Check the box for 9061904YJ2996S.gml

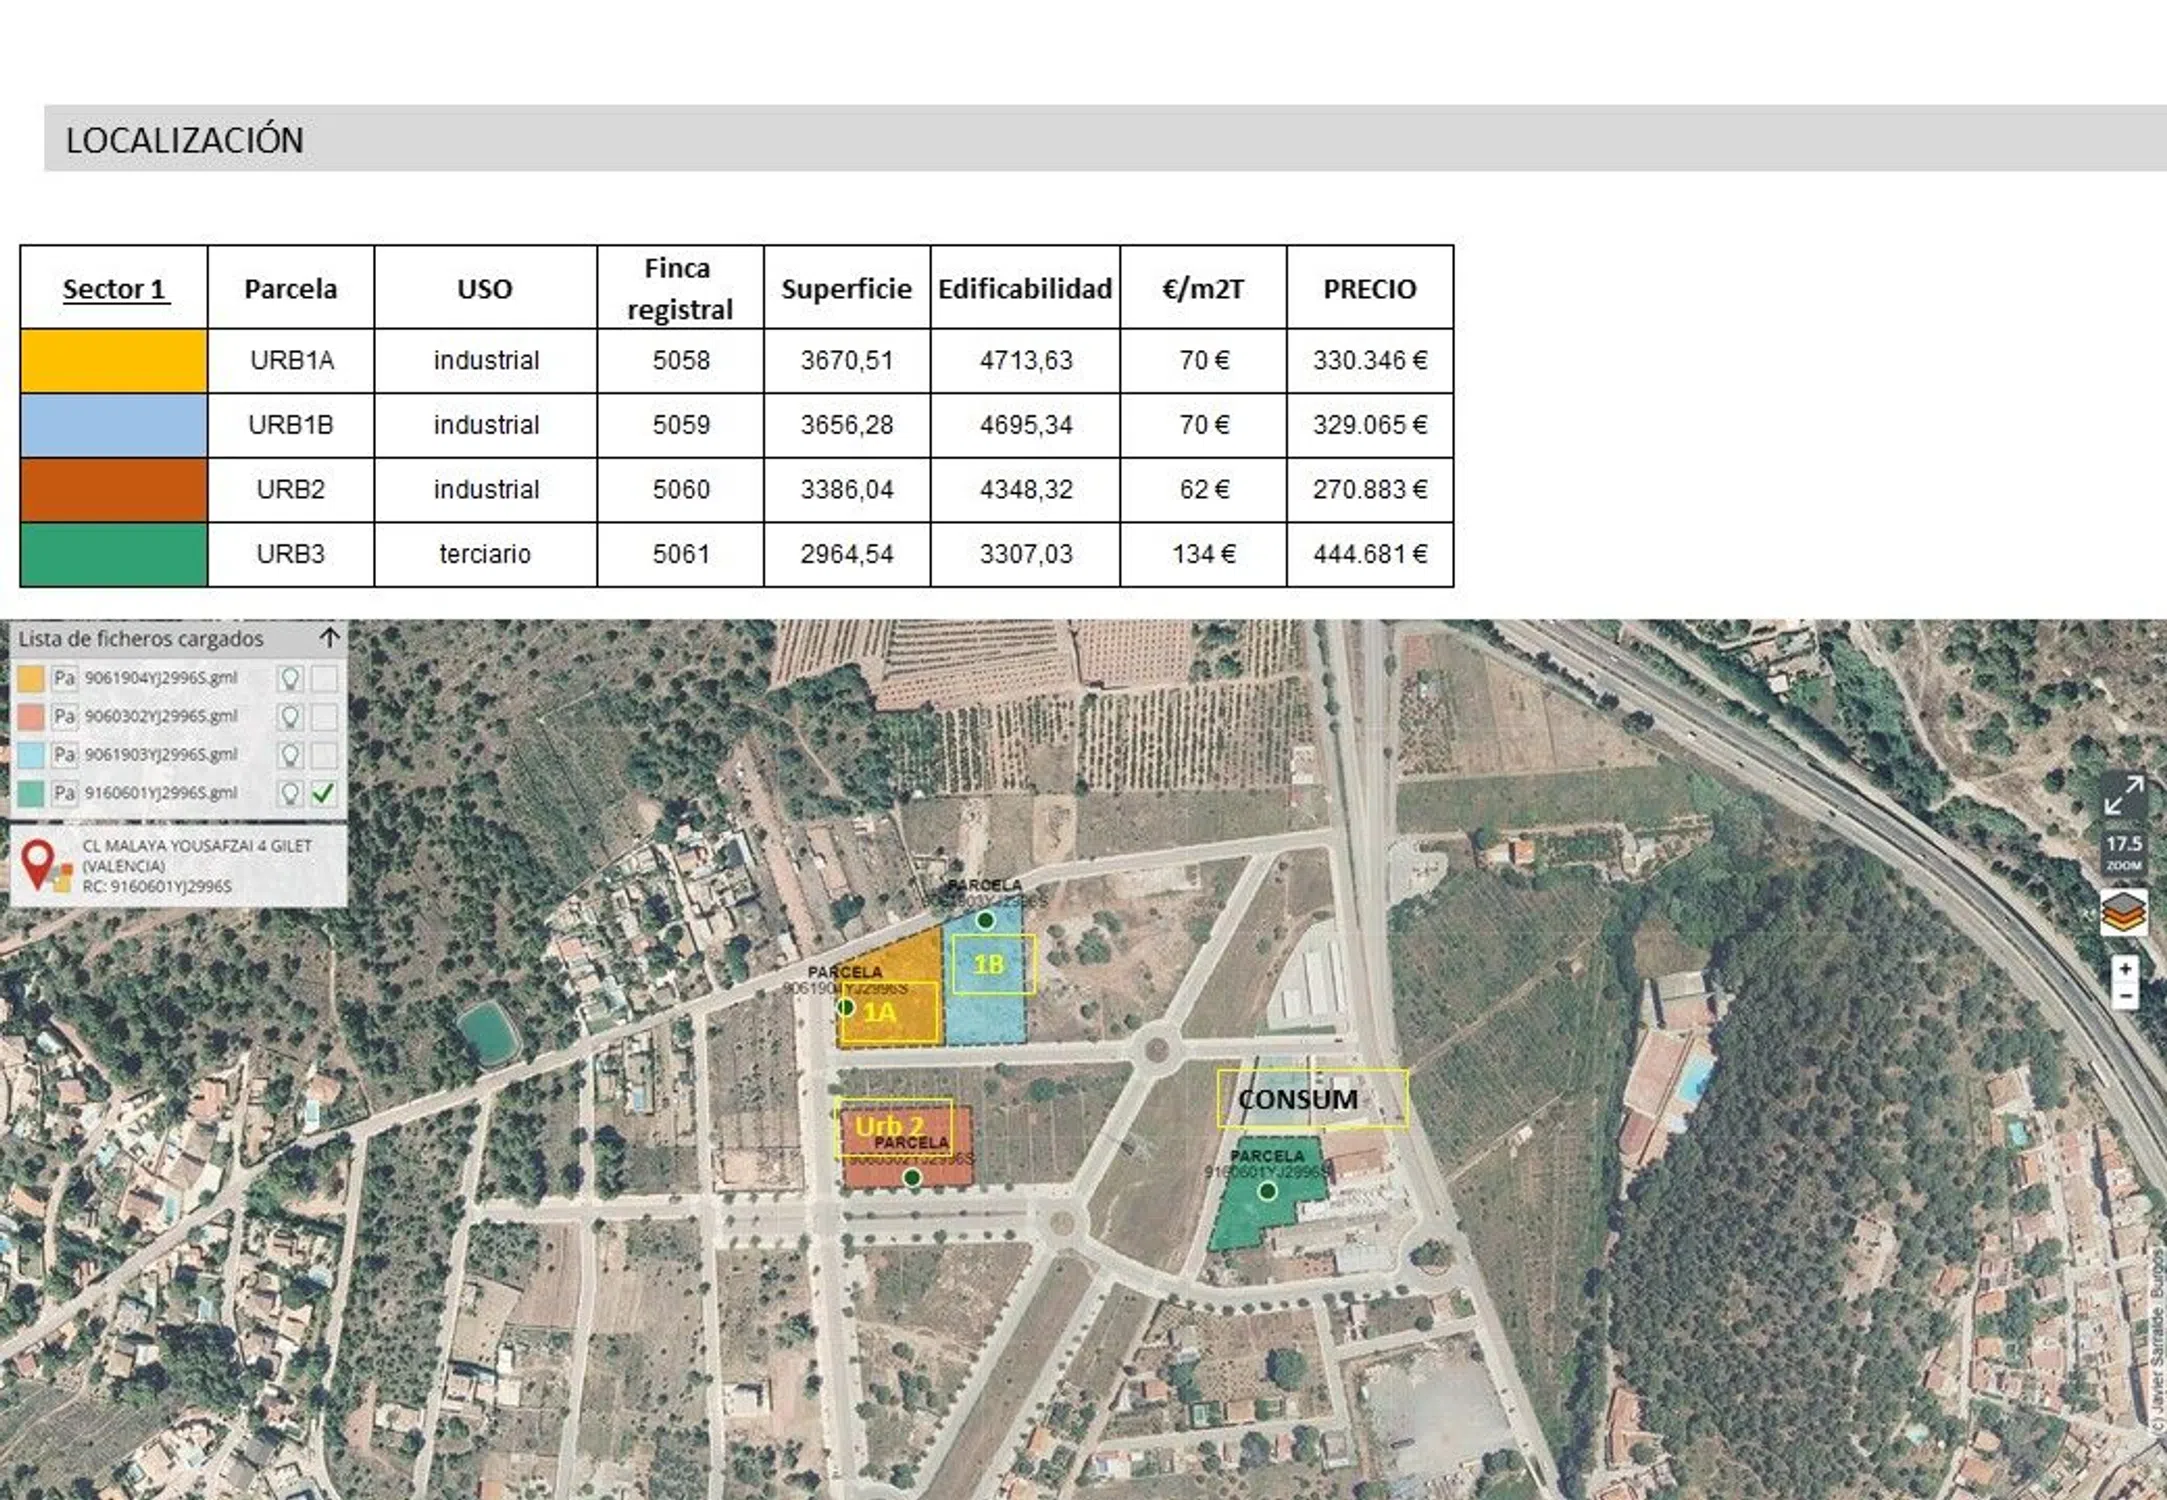[324, 679]
